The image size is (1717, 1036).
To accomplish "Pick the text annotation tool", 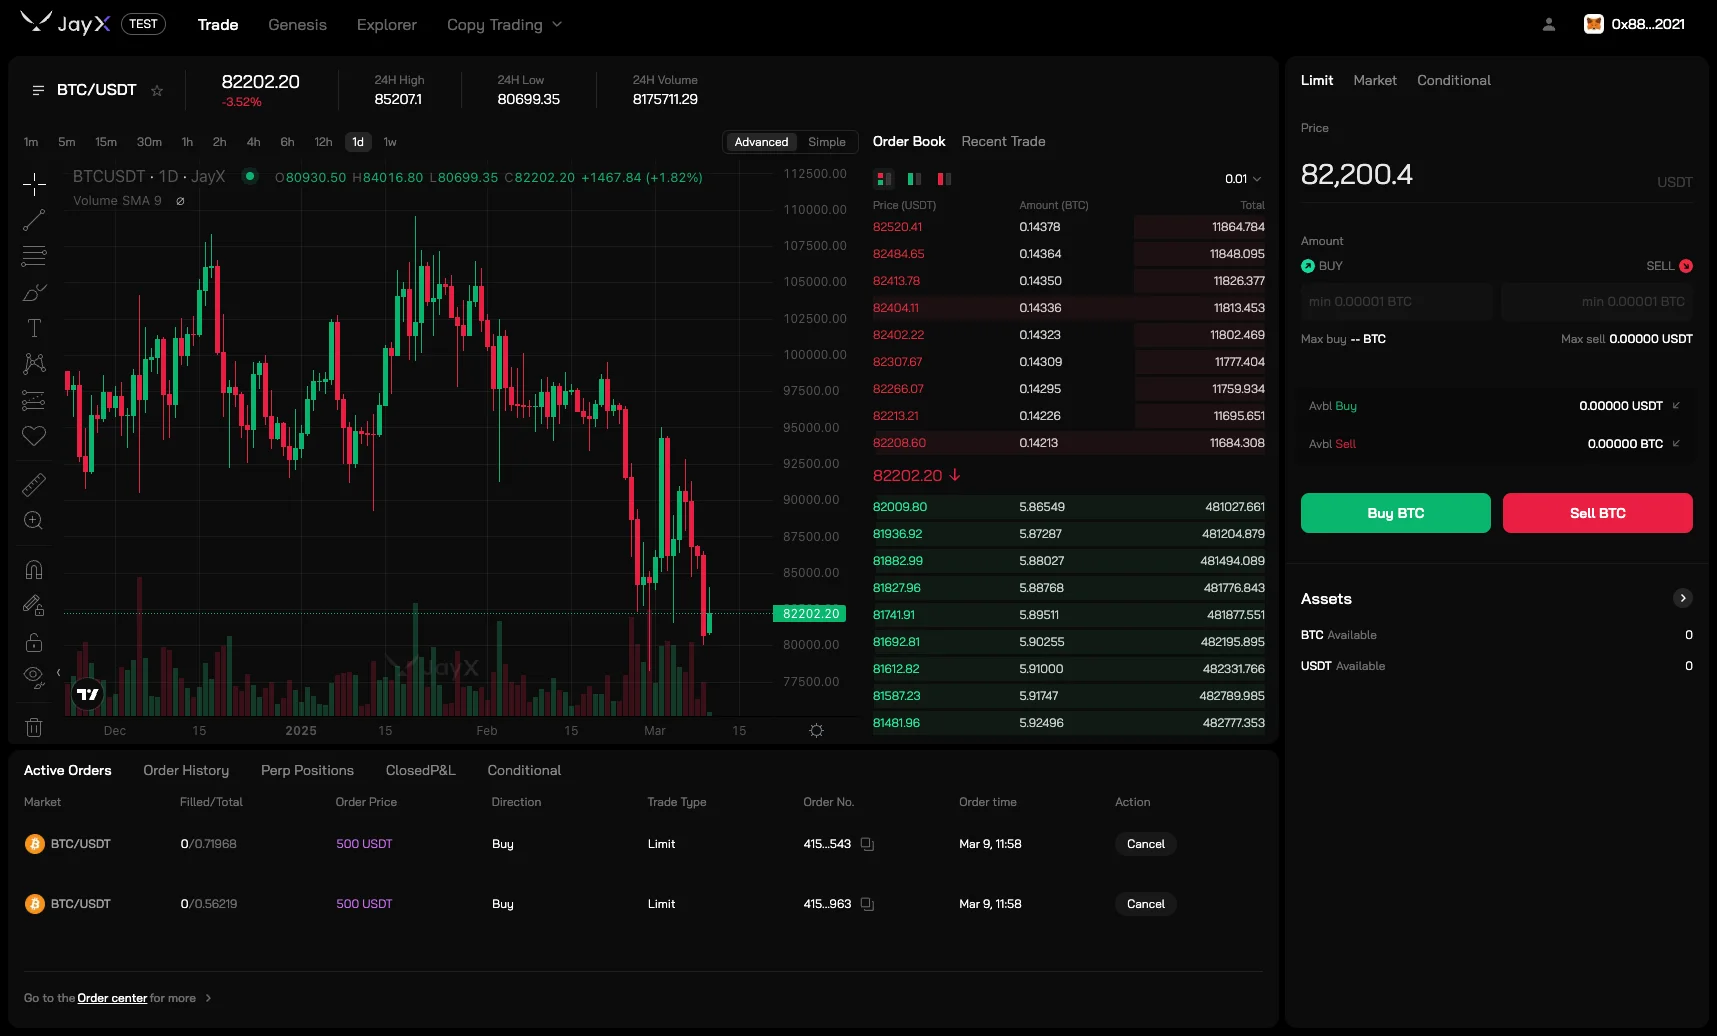I will (x=34, y=327).
